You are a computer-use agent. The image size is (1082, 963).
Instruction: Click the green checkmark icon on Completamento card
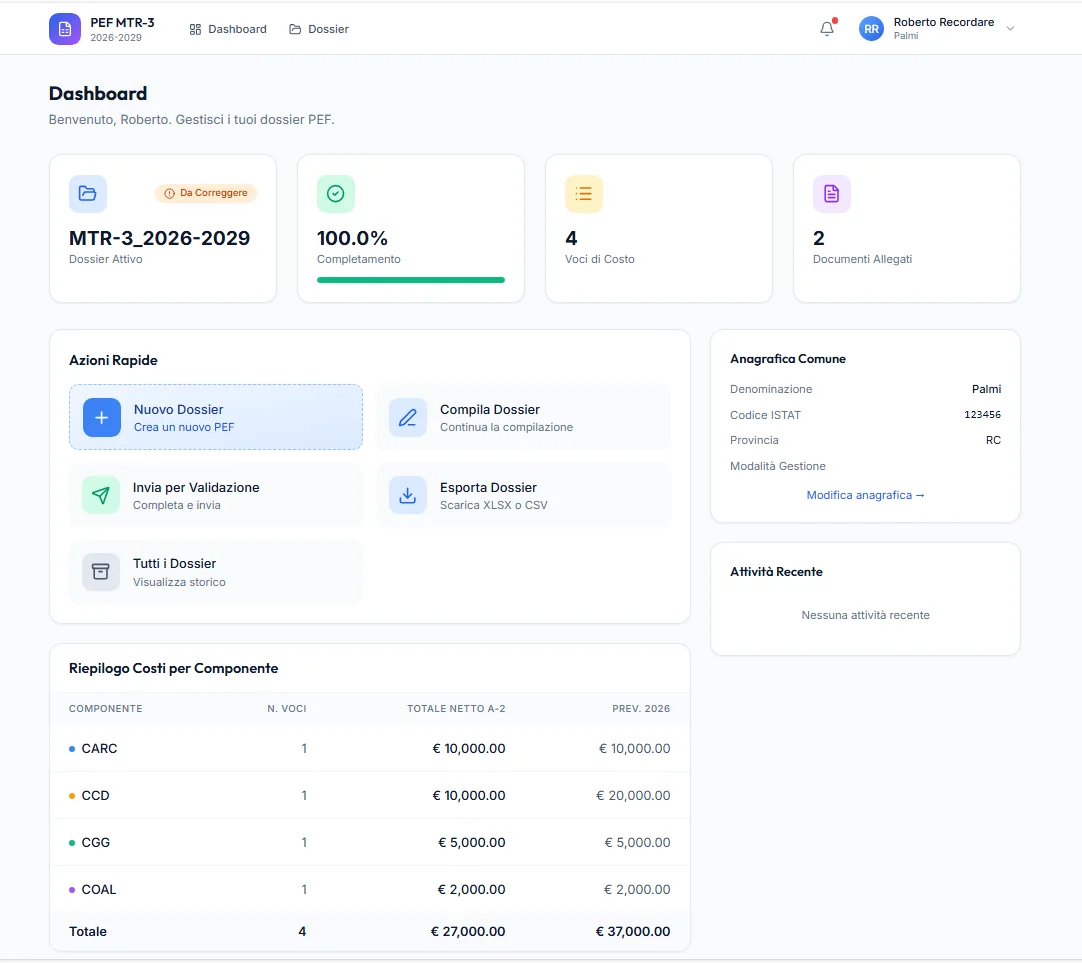click(335, 194)
